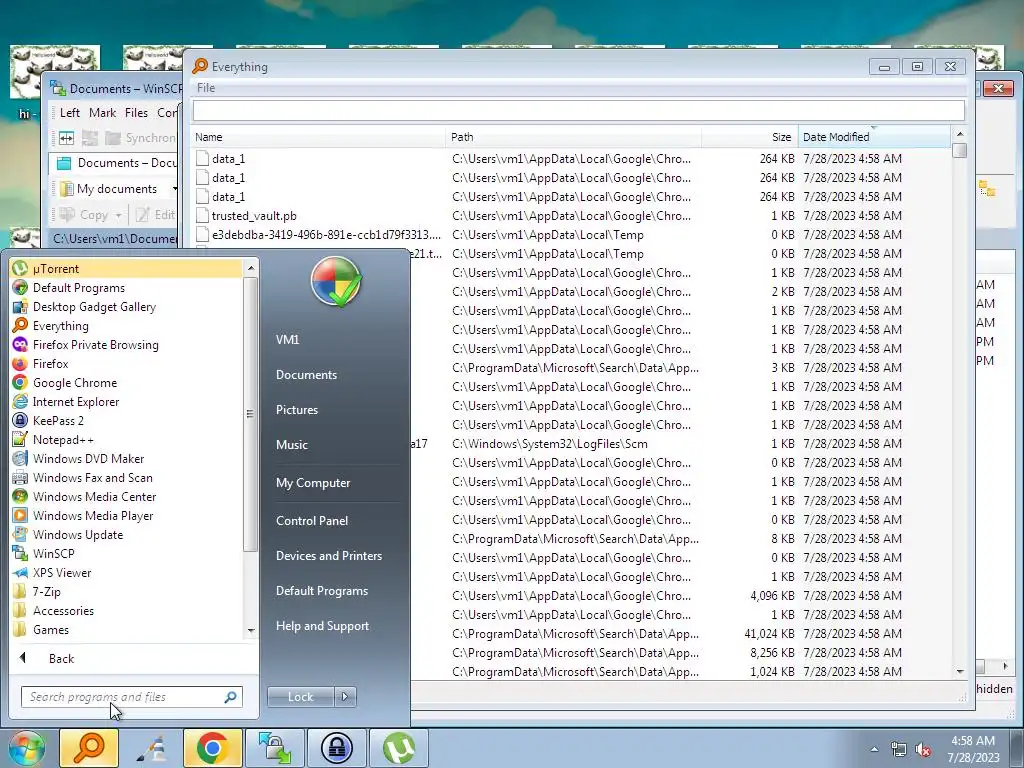The height and width of the screenshot is (768, 1024).
Task: Open Pictures from Start menu
Action: pos(296,410)
